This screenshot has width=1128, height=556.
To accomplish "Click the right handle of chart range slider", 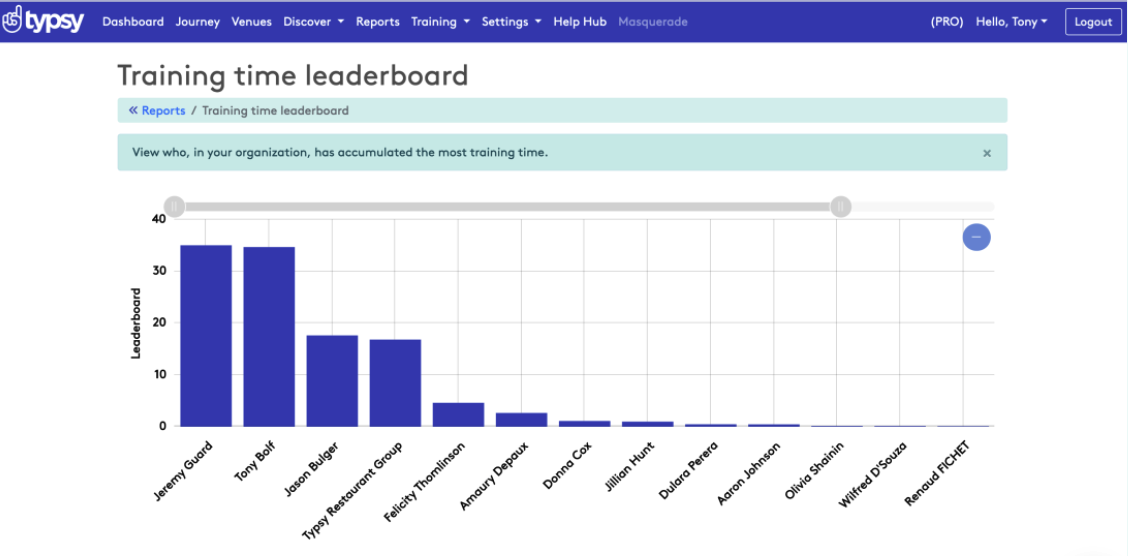I will click(x=841, y=207).
